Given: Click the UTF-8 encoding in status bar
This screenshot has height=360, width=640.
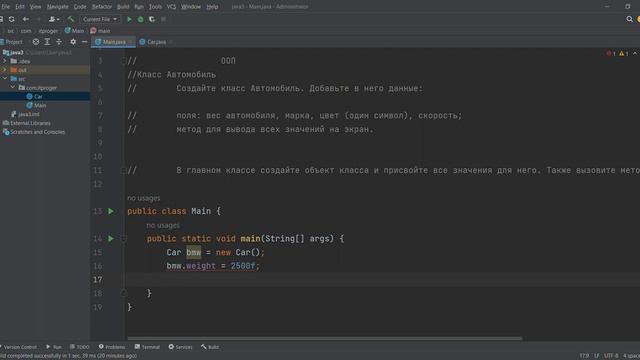Looking at the screenshot, I should point(611,356).
